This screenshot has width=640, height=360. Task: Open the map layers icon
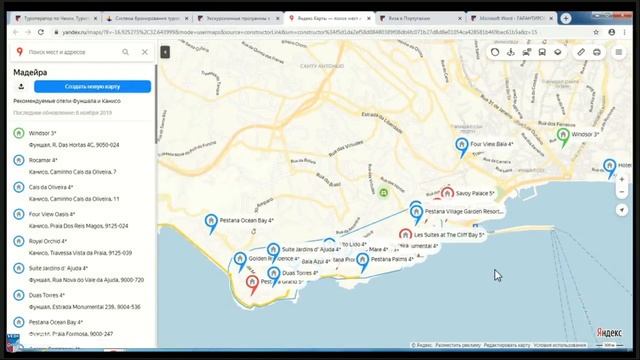pos(558,52)
